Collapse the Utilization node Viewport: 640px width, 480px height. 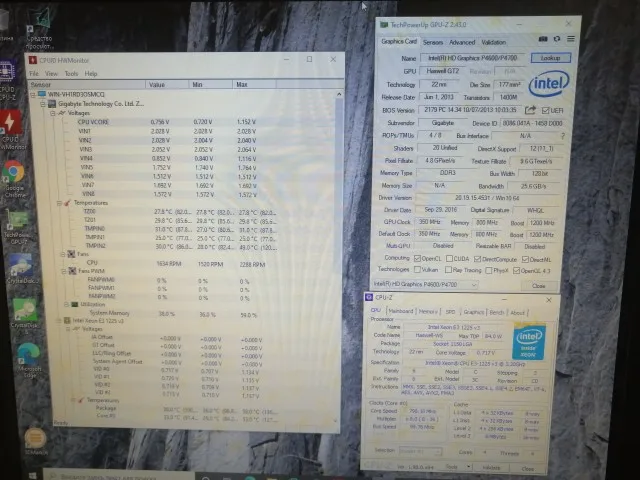66,304
